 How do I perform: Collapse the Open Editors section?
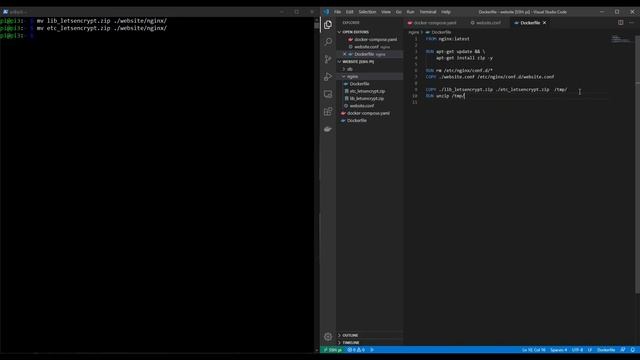(355, 32)
